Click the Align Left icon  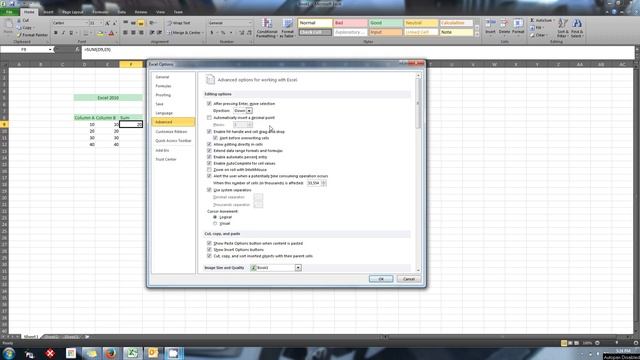point(125,33)
